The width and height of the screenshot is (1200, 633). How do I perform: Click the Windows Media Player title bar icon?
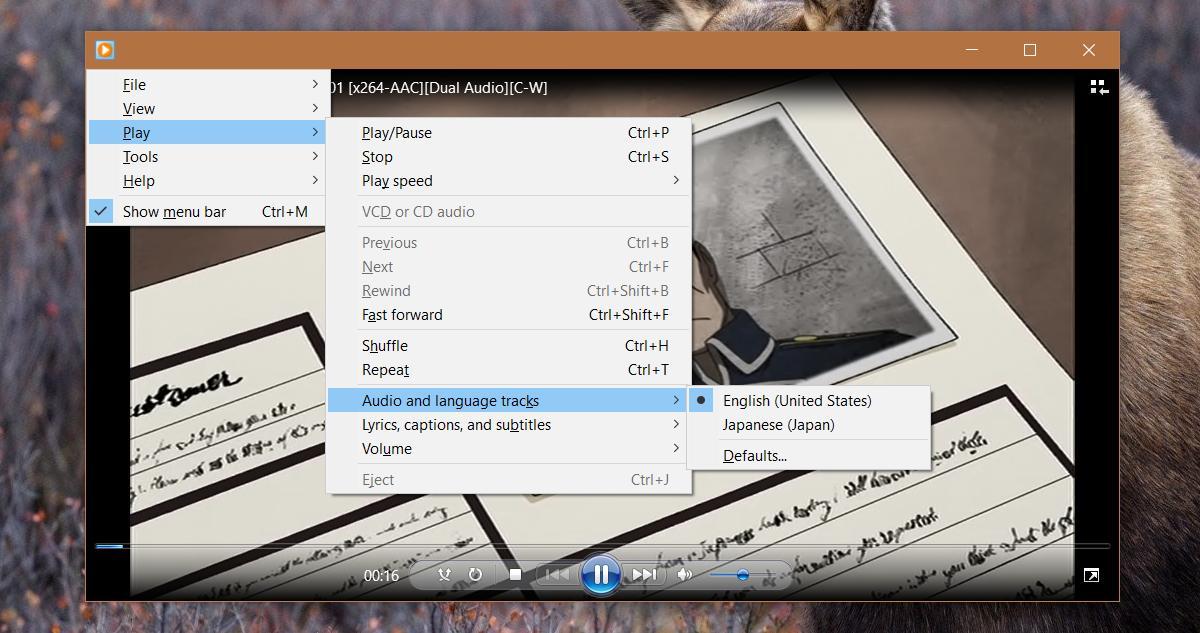tap(105, 50)
